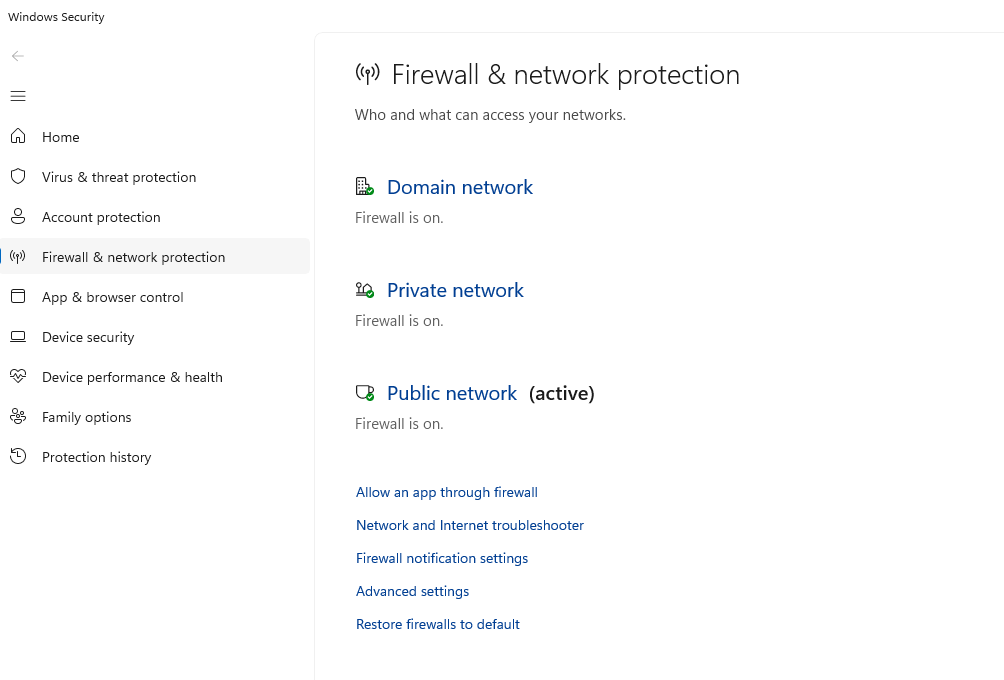The height and width of the screenshot is (680, 1004).
Task: Launch Network and Internet troubleshooter
Action: pos(470,525)
